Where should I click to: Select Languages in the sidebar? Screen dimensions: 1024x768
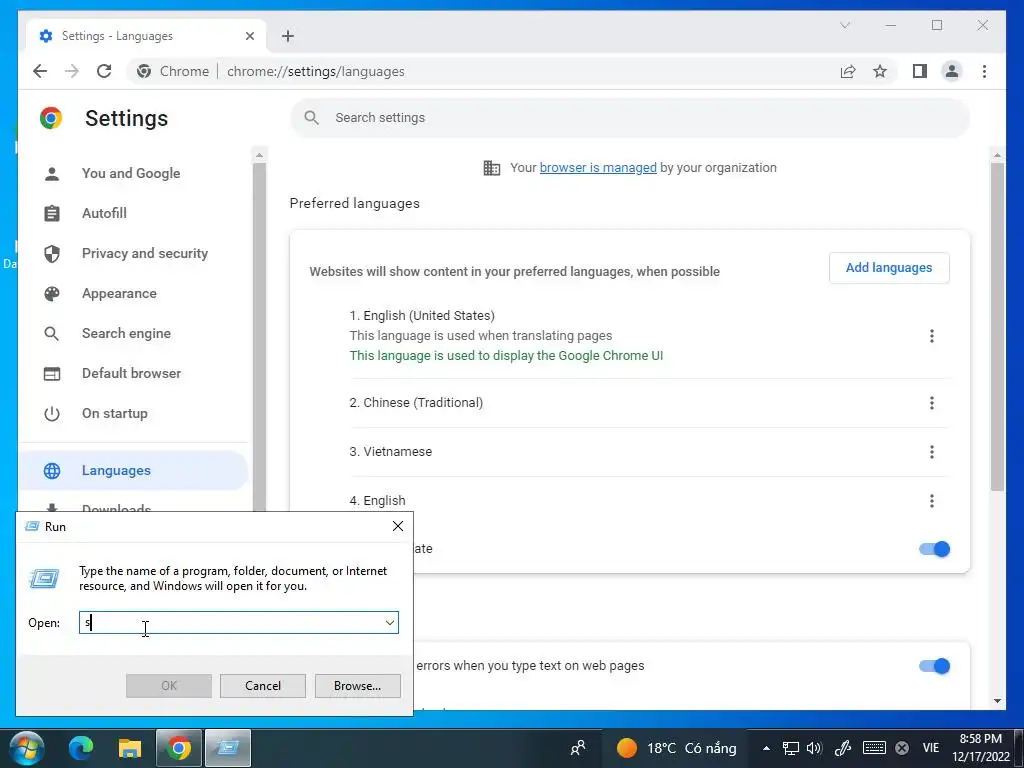click(x=135, y=470)
